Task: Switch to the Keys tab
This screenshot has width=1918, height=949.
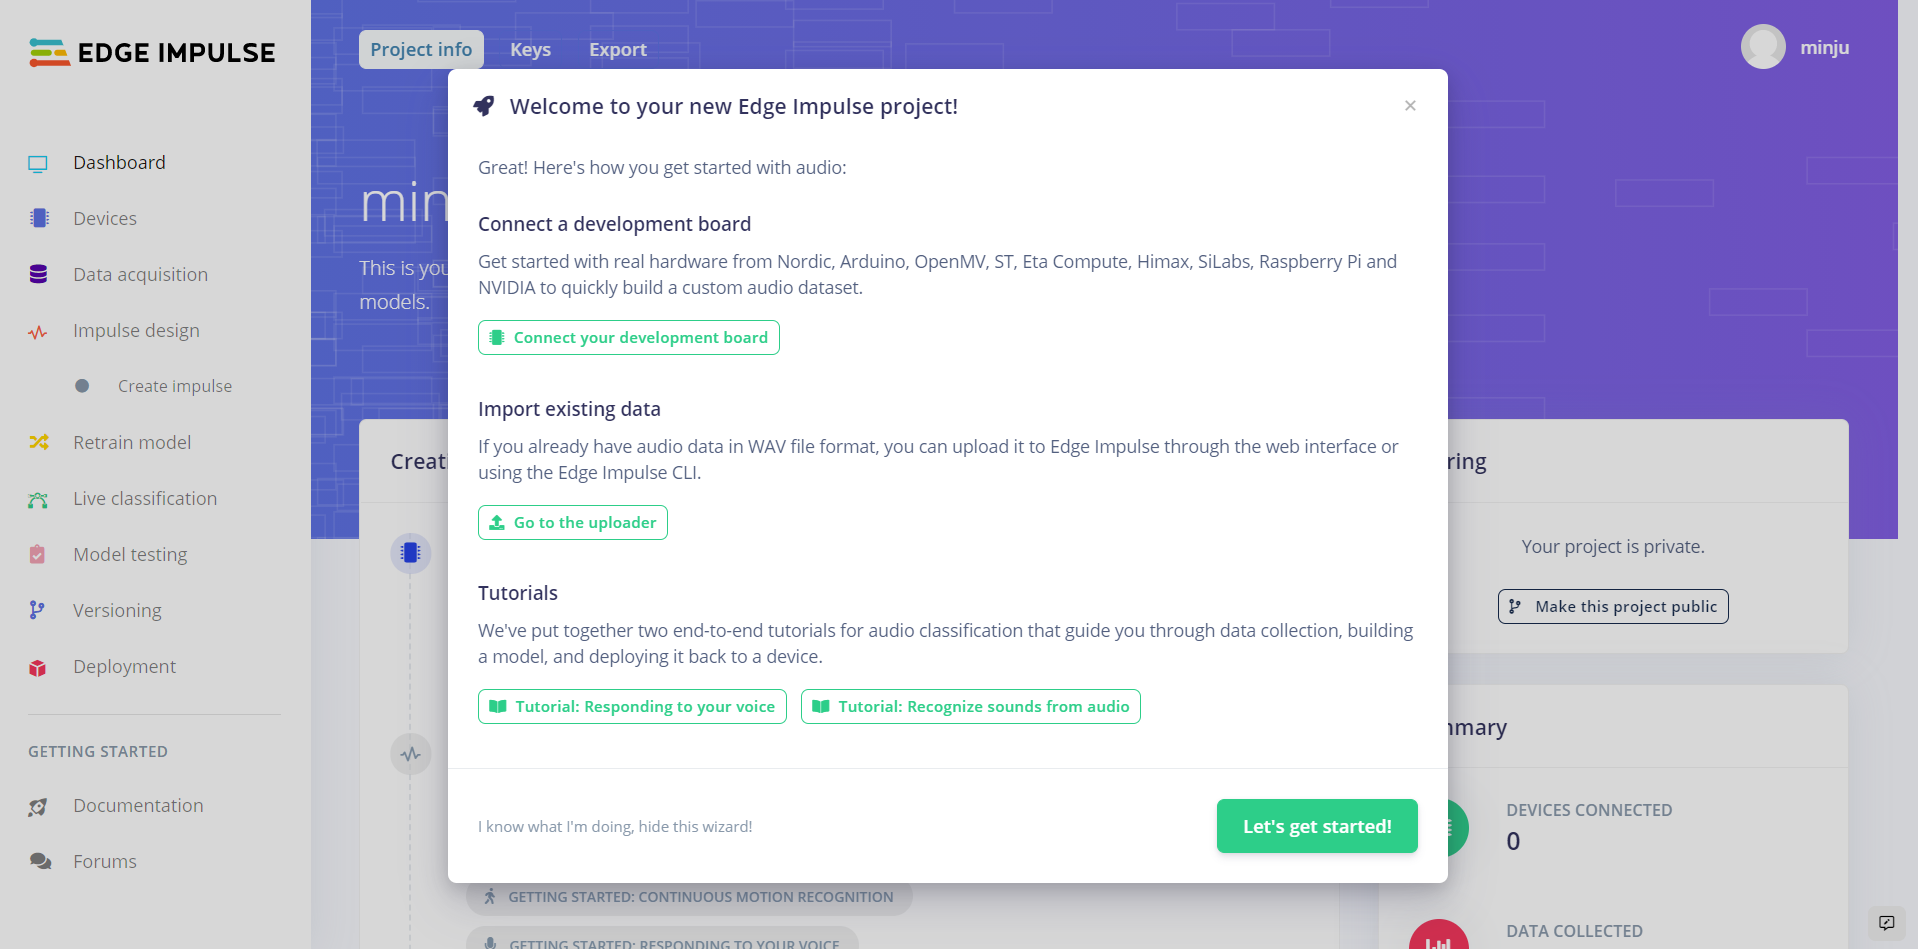Action: (530, 50)
